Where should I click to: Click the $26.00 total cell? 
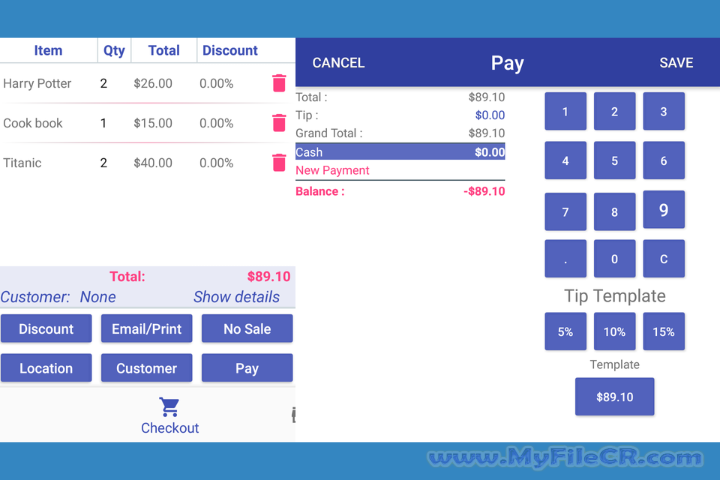tap(153, 84)
